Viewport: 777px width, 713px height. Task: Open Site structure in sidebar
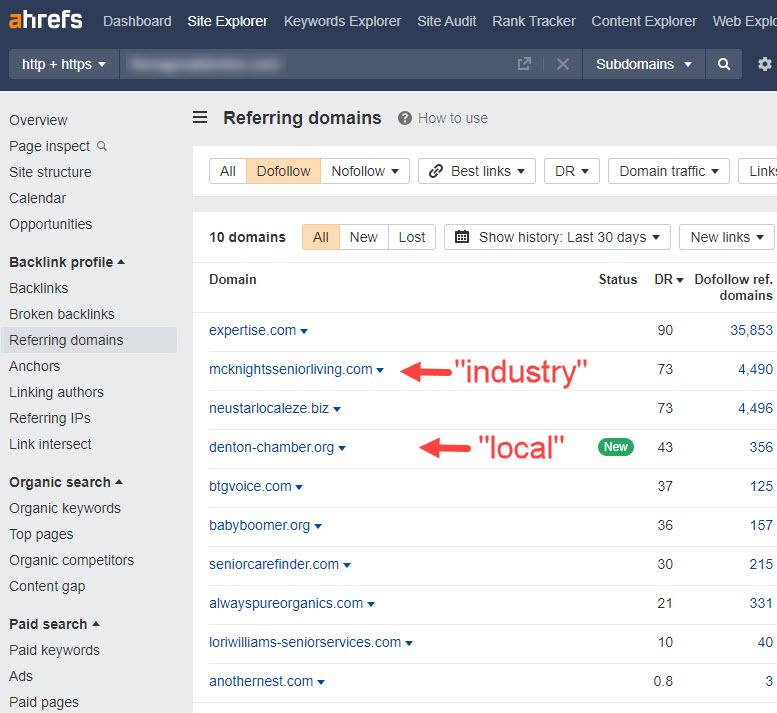[50, 172]
